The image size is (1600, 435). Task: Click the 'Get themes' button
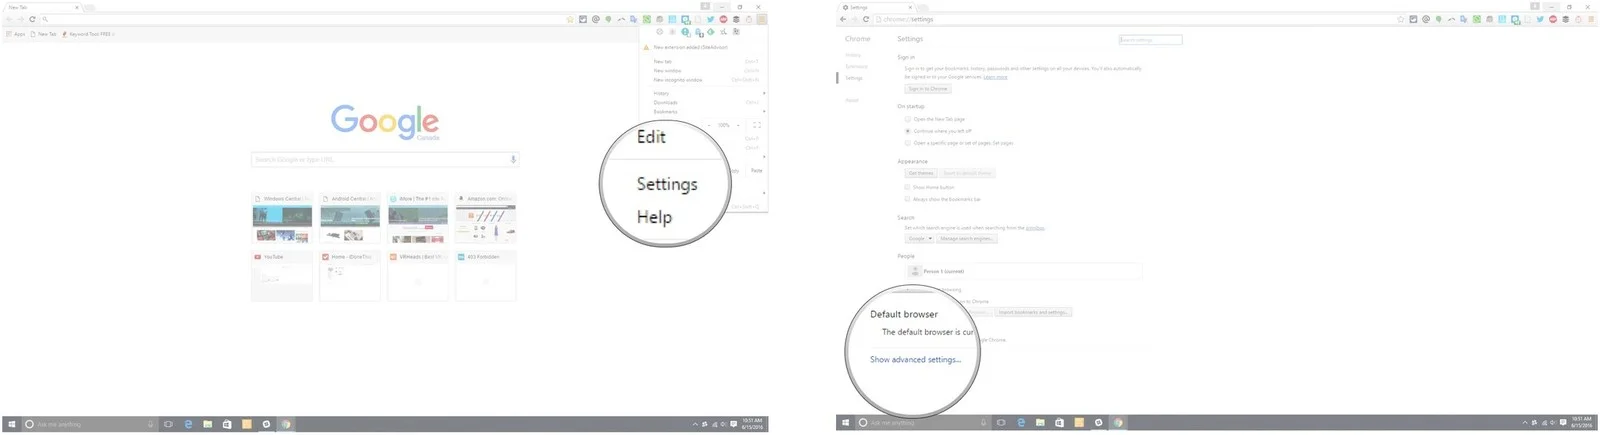[920, 173]
